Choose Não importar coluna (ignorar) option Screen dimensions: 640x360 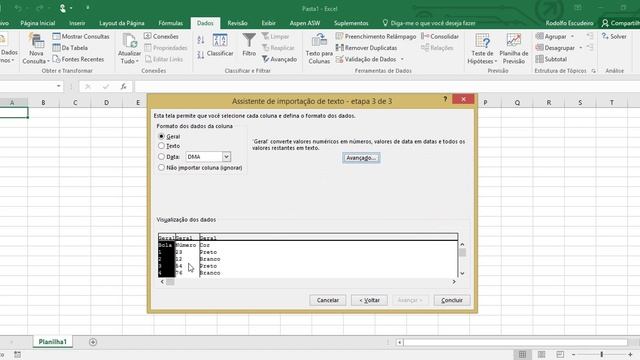click(161, 167)
